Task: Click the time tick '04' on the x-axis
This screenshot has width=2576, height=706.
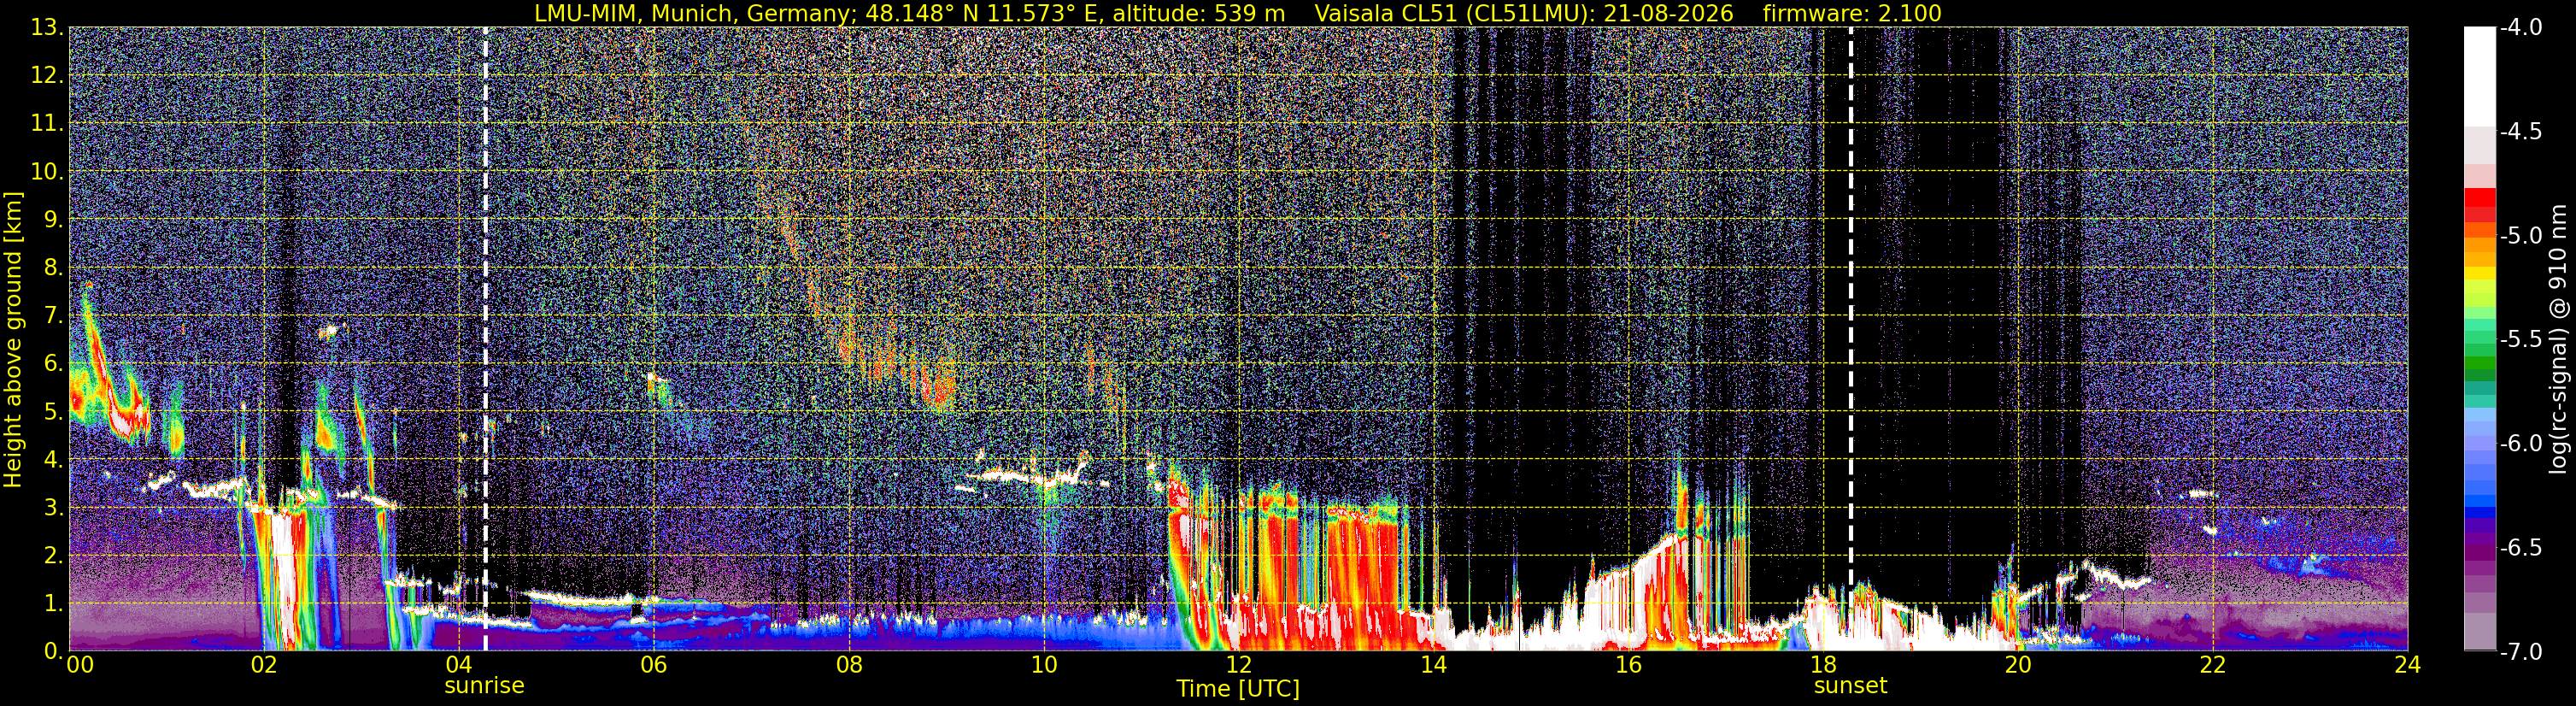Action: click(459, 664)
